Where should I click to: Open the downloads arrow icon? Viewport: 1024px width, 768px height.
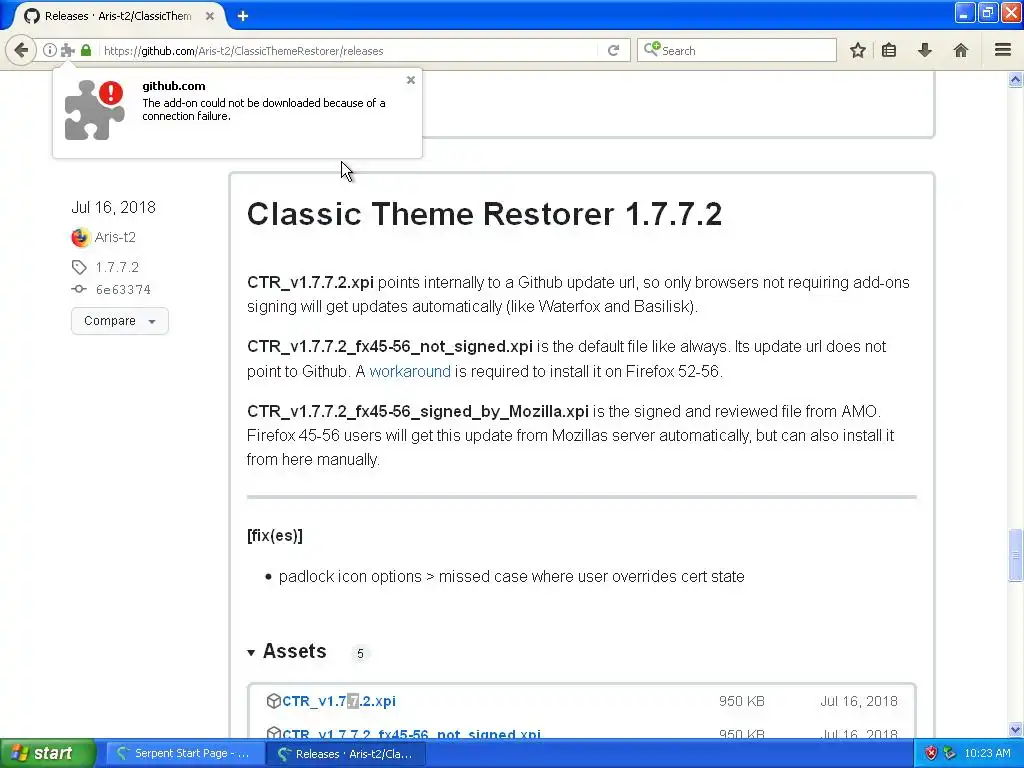point(925,50)
